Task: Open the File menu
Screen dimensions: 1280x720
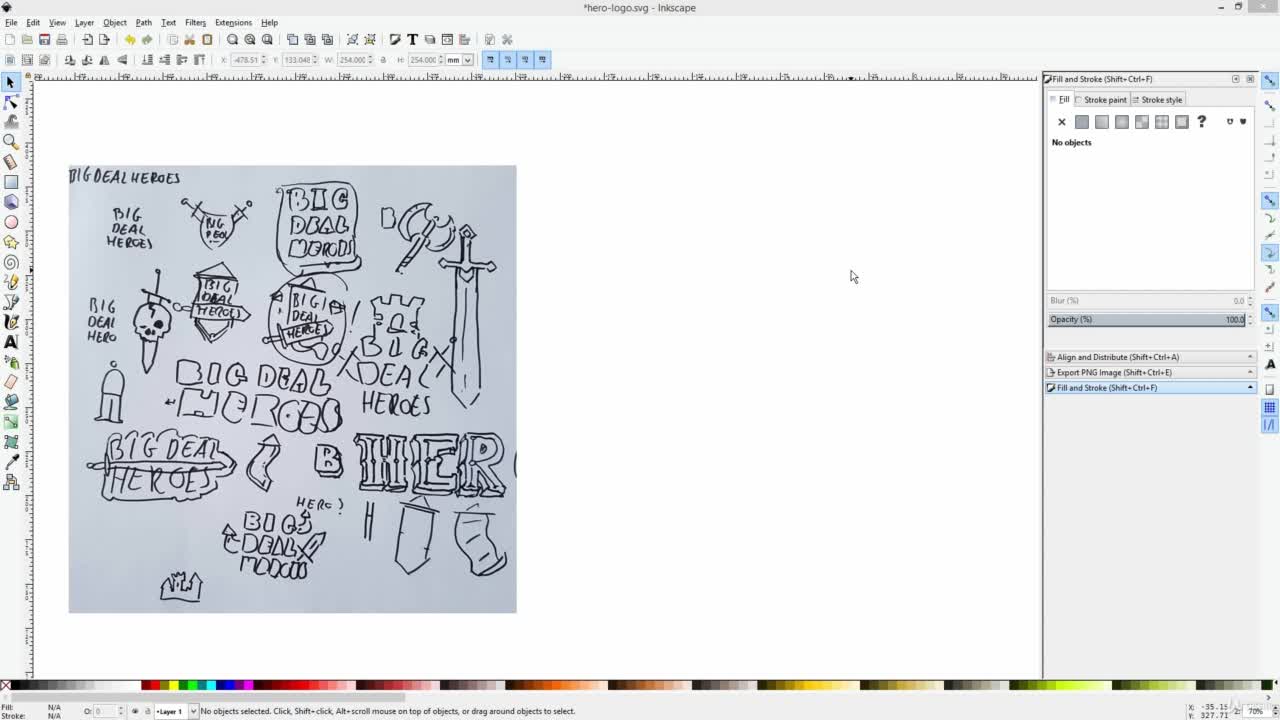Action: [x=11, y=22]
